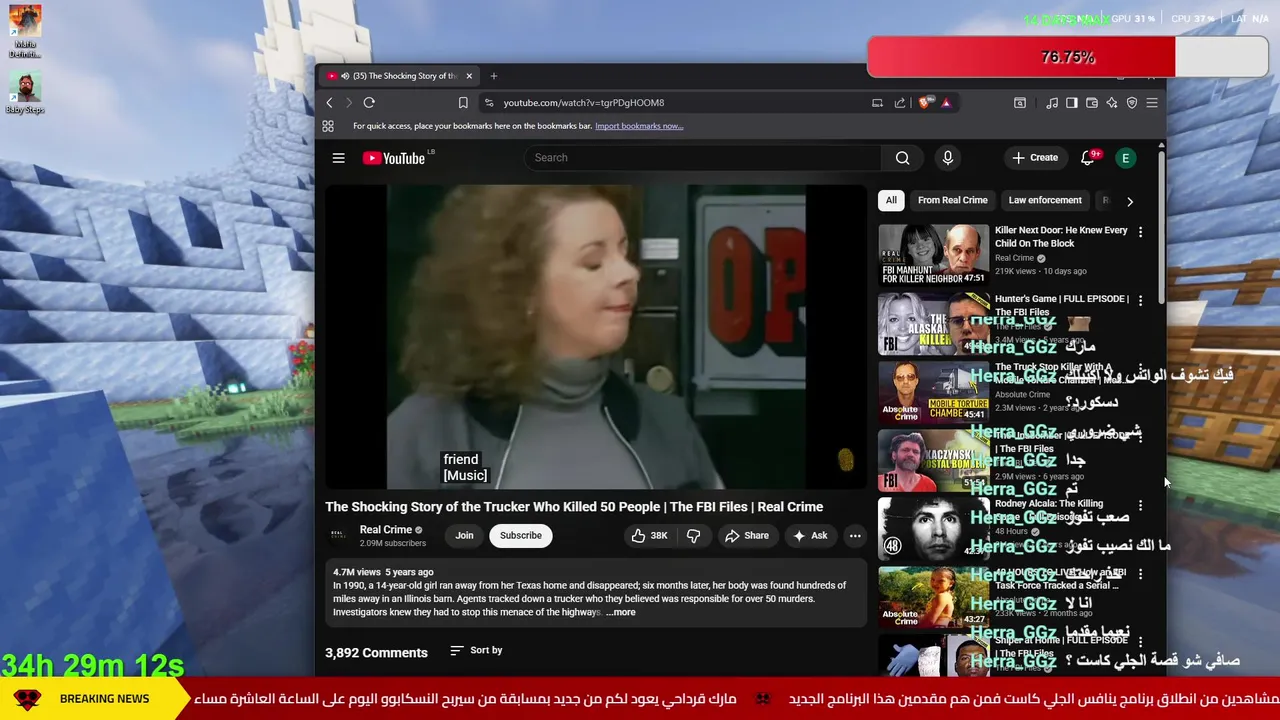Viewport: 1280px width, 720px height.
Task: Like the video (38K)
Action: (649, 536)
